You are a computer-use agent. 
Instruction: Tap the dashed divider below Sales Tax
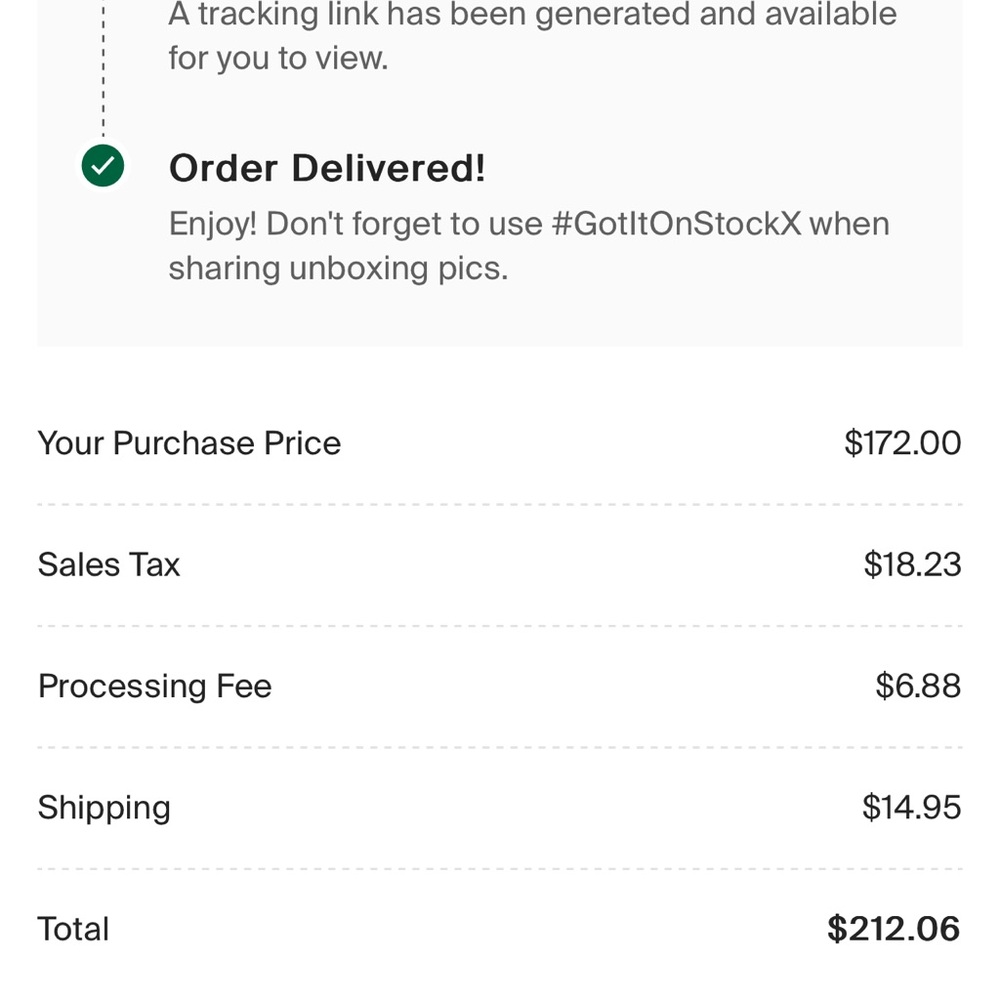[x=500, y=626]
